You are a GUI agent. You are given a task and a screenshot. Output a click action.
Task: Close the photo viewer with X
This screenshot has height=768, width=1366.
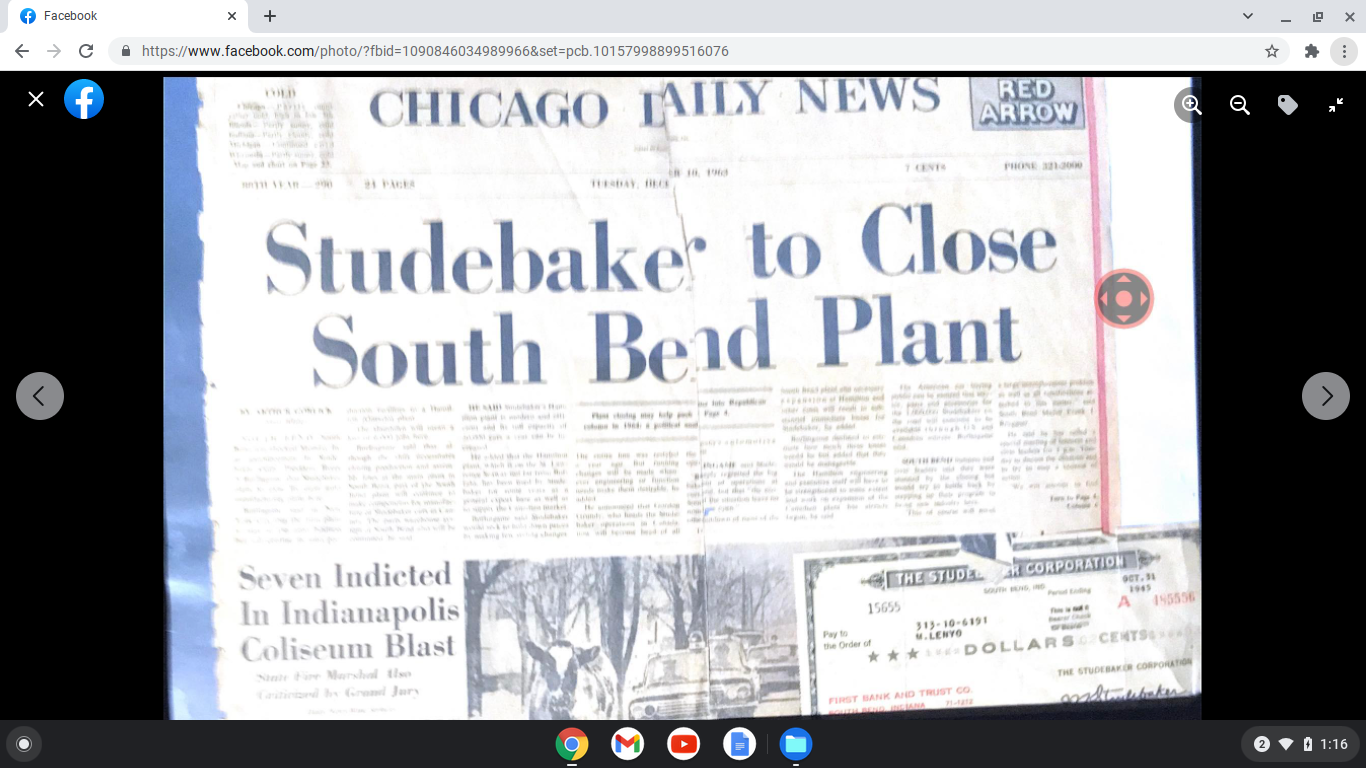(x=36, y=99)
